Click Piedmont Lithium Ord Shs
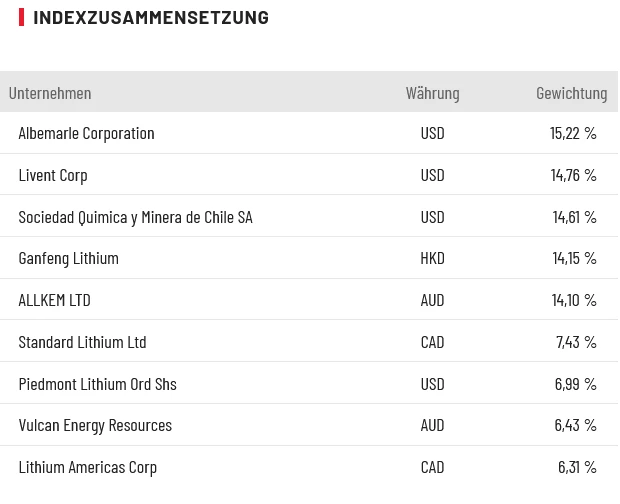 tap(97, 384)
